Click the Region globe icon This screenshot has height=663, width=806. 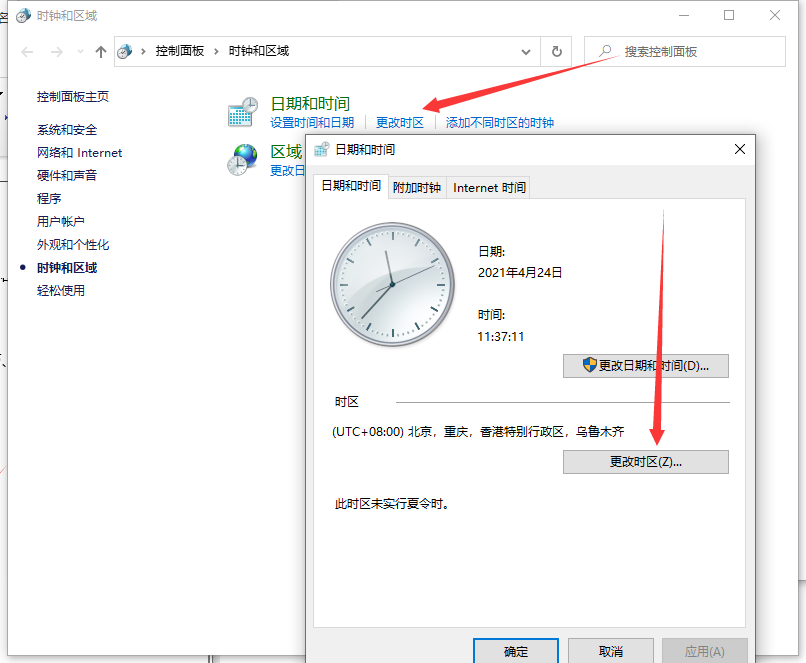click(x=242, y=160)
